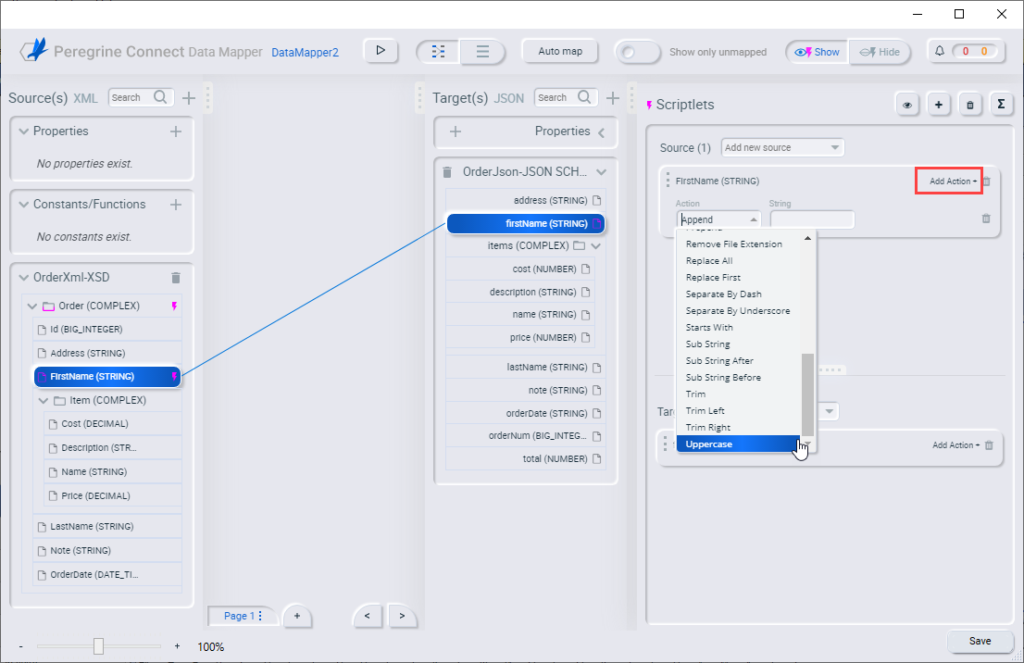Toggle scriptlet preview eye button

click(907, 104)
